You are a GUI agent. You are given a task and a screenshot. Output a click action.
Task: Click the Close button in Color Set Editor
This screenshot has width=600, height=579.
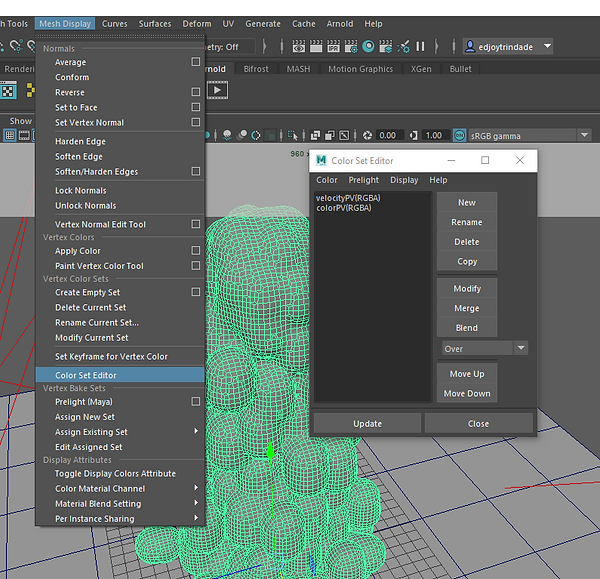478,424
